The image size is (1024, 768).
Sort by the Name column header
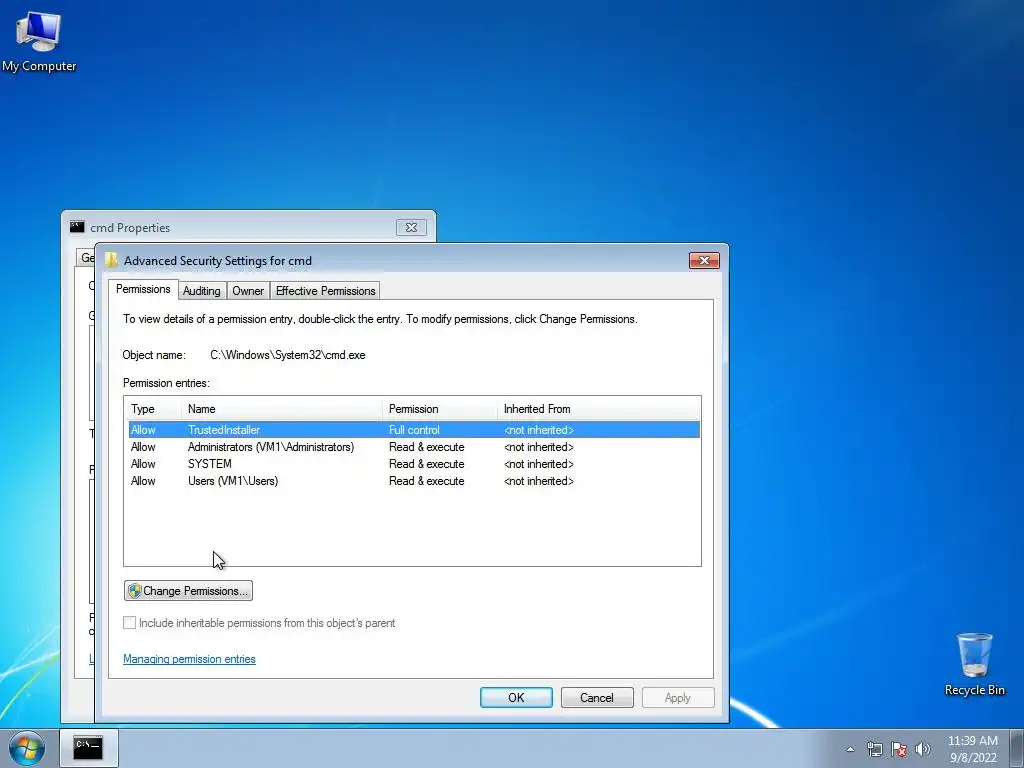coord(282,409)
